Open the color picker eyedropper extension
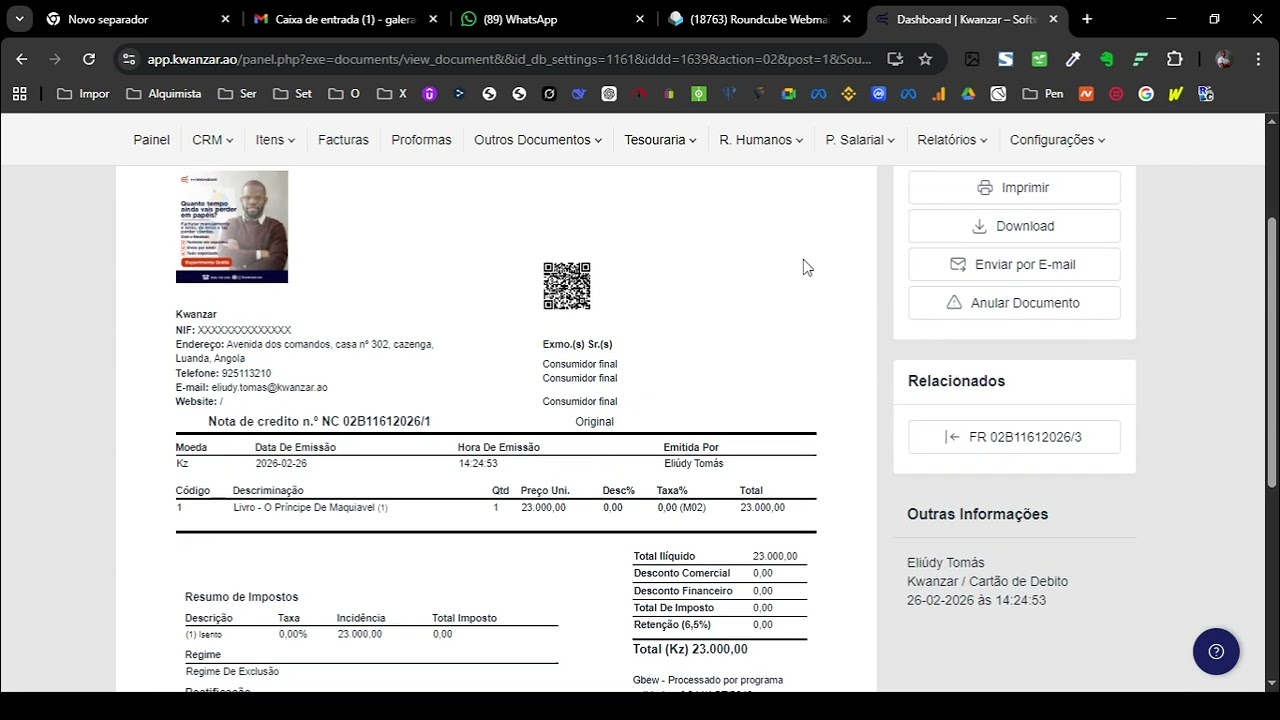The width and height of the screenshot is (1280, 720). tap(1073, 59)
